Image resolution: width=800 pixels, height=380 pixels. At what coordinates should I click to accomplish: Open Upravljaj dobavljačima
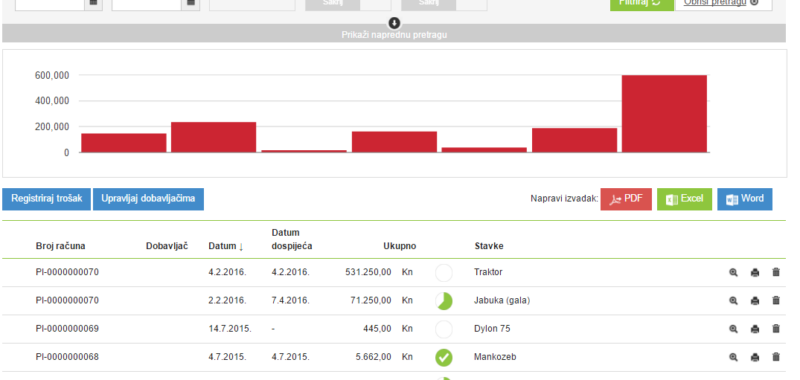148,199
